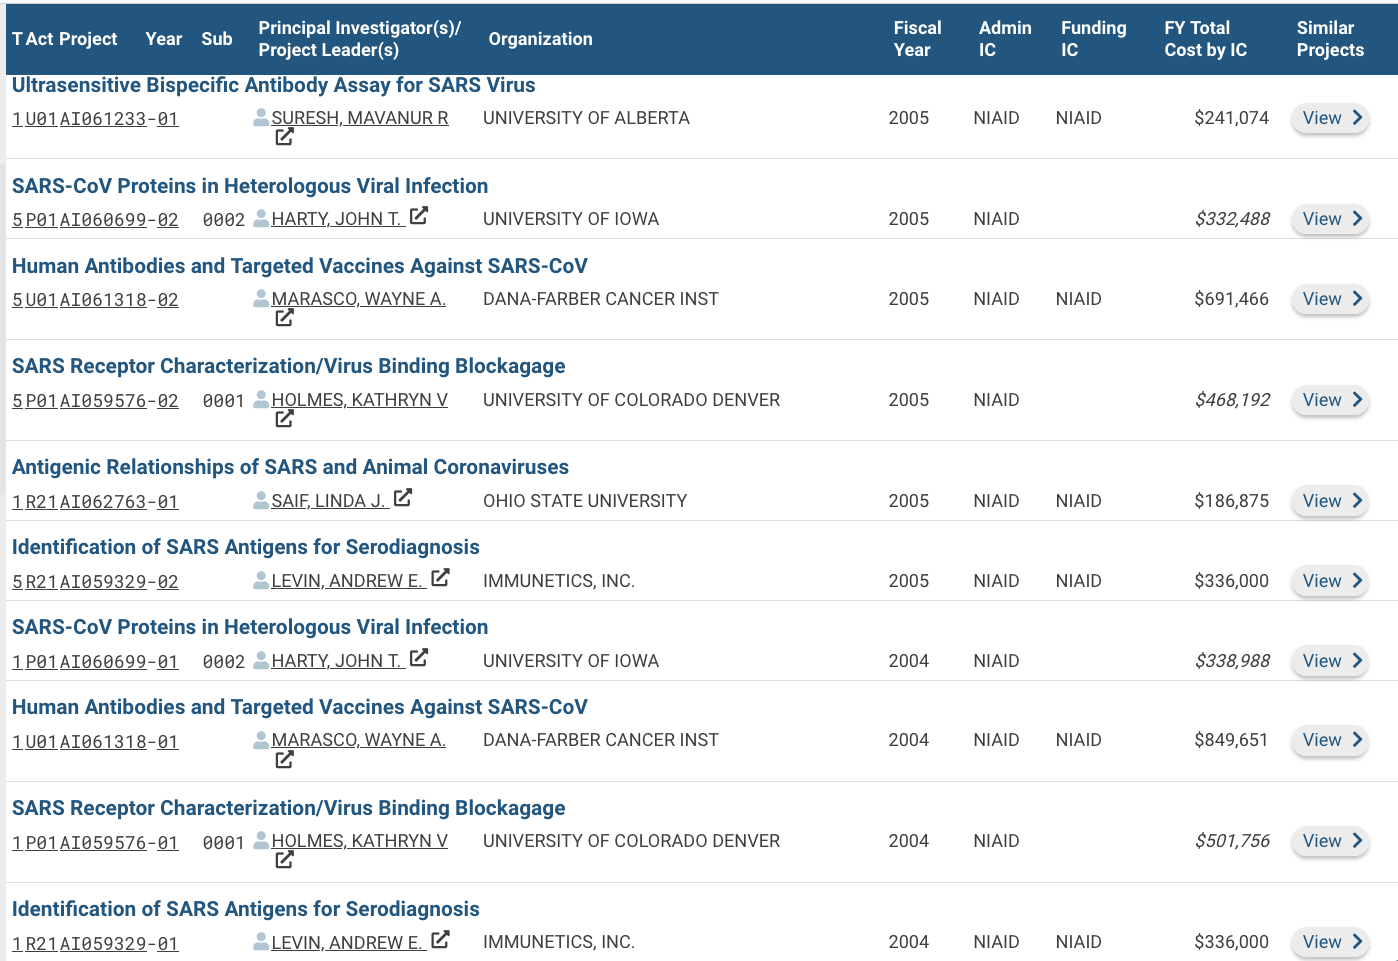Click external link icon for Marasco in 1U01AI061318-01 row

click(x=284, y=760)
